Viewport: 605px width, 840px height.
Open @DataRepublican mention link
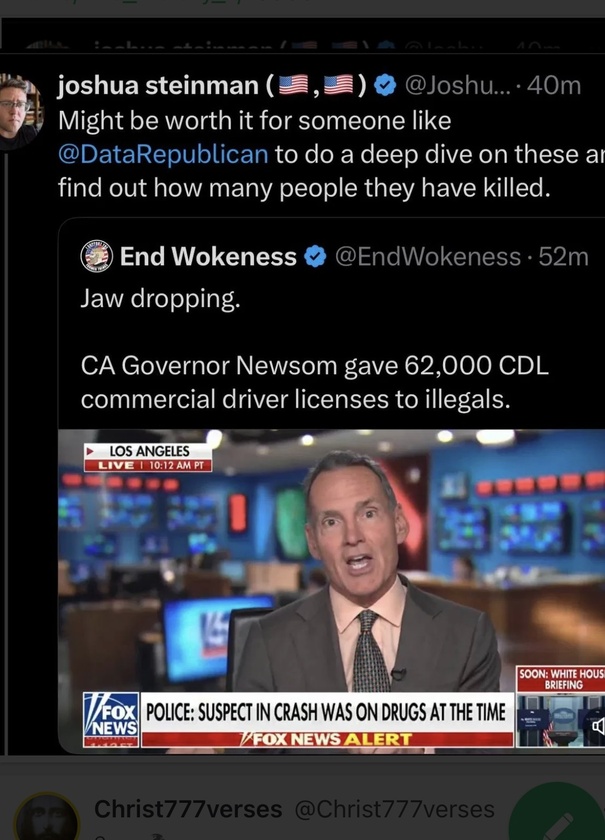point(163,154)
